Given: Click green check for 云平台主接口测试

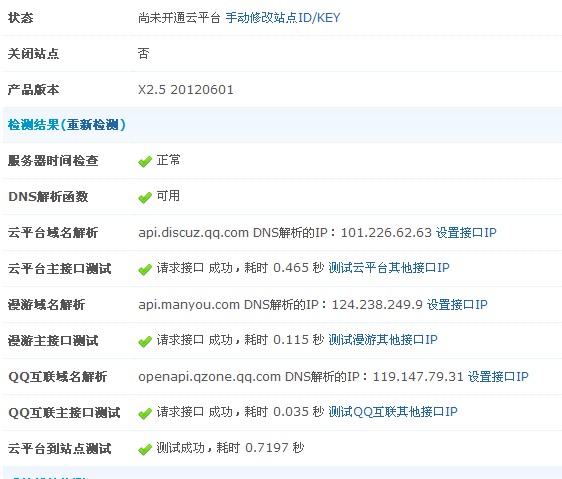Looking at the screenshot, I should pos(145,269).
